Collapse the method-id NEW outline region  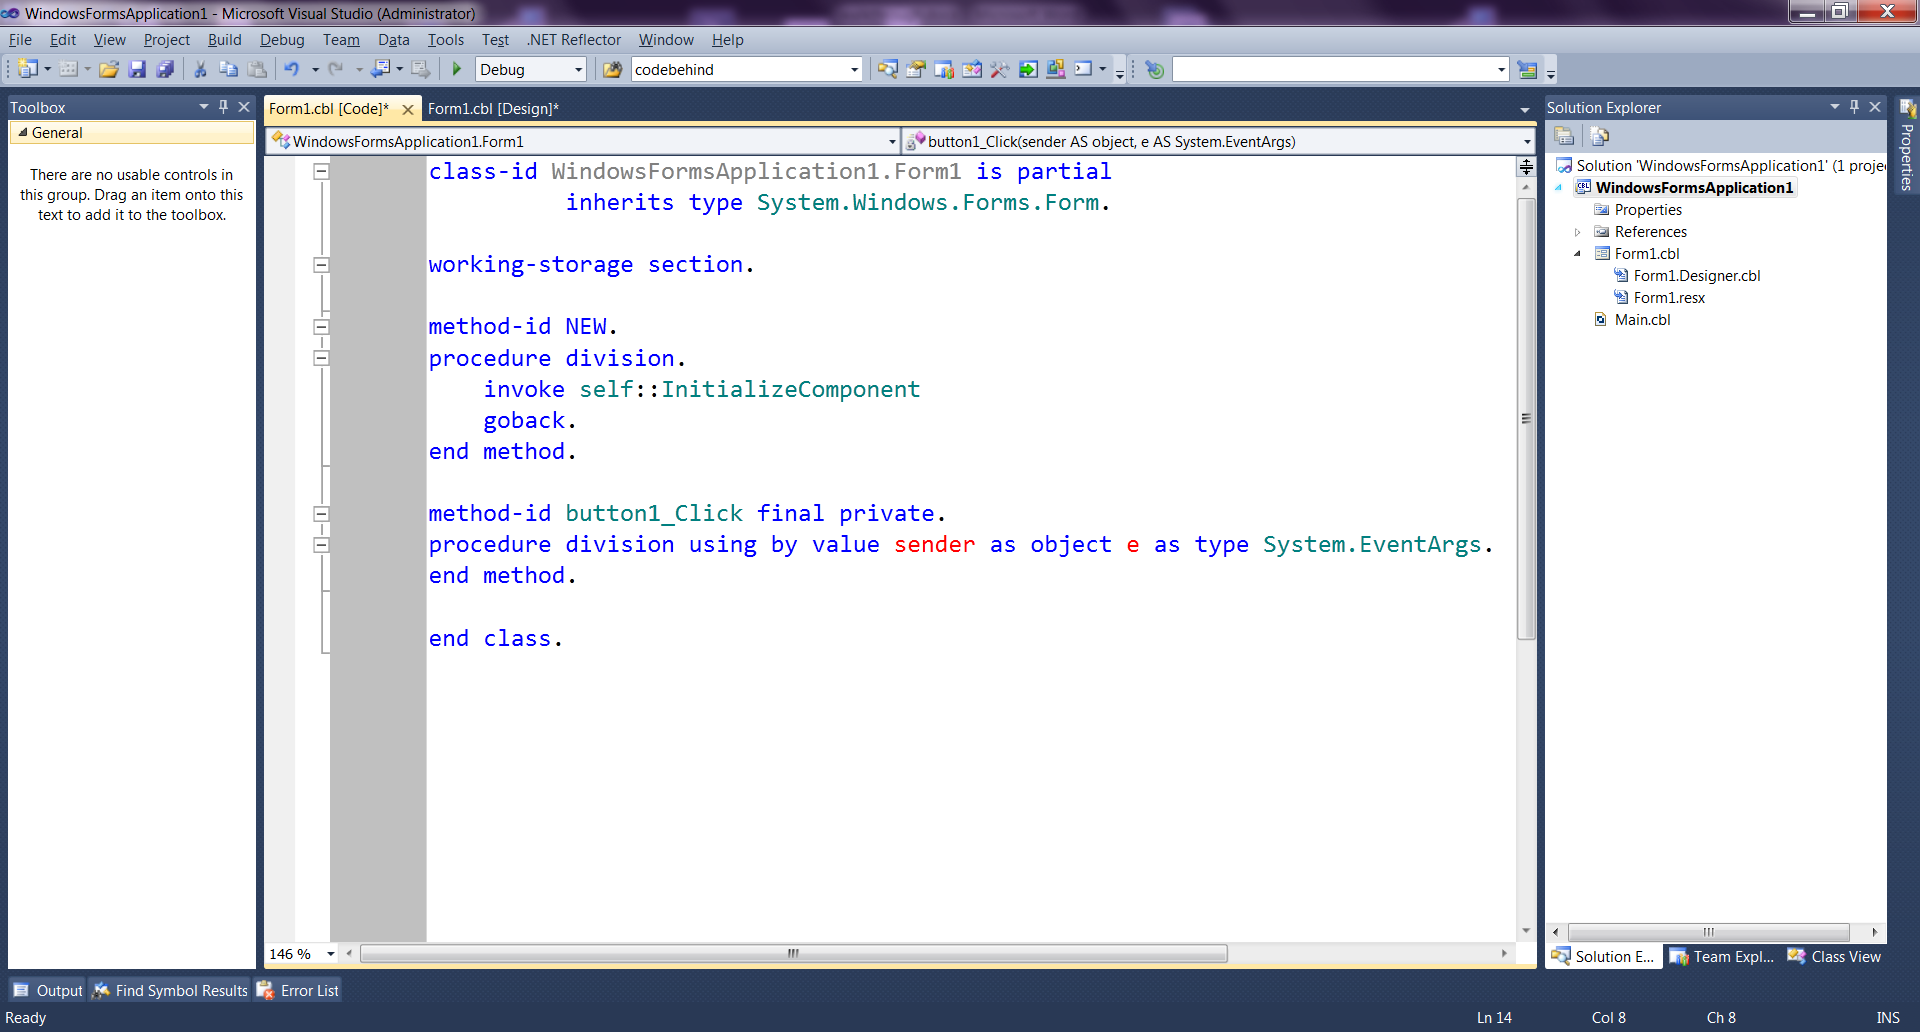coord(321,327)
